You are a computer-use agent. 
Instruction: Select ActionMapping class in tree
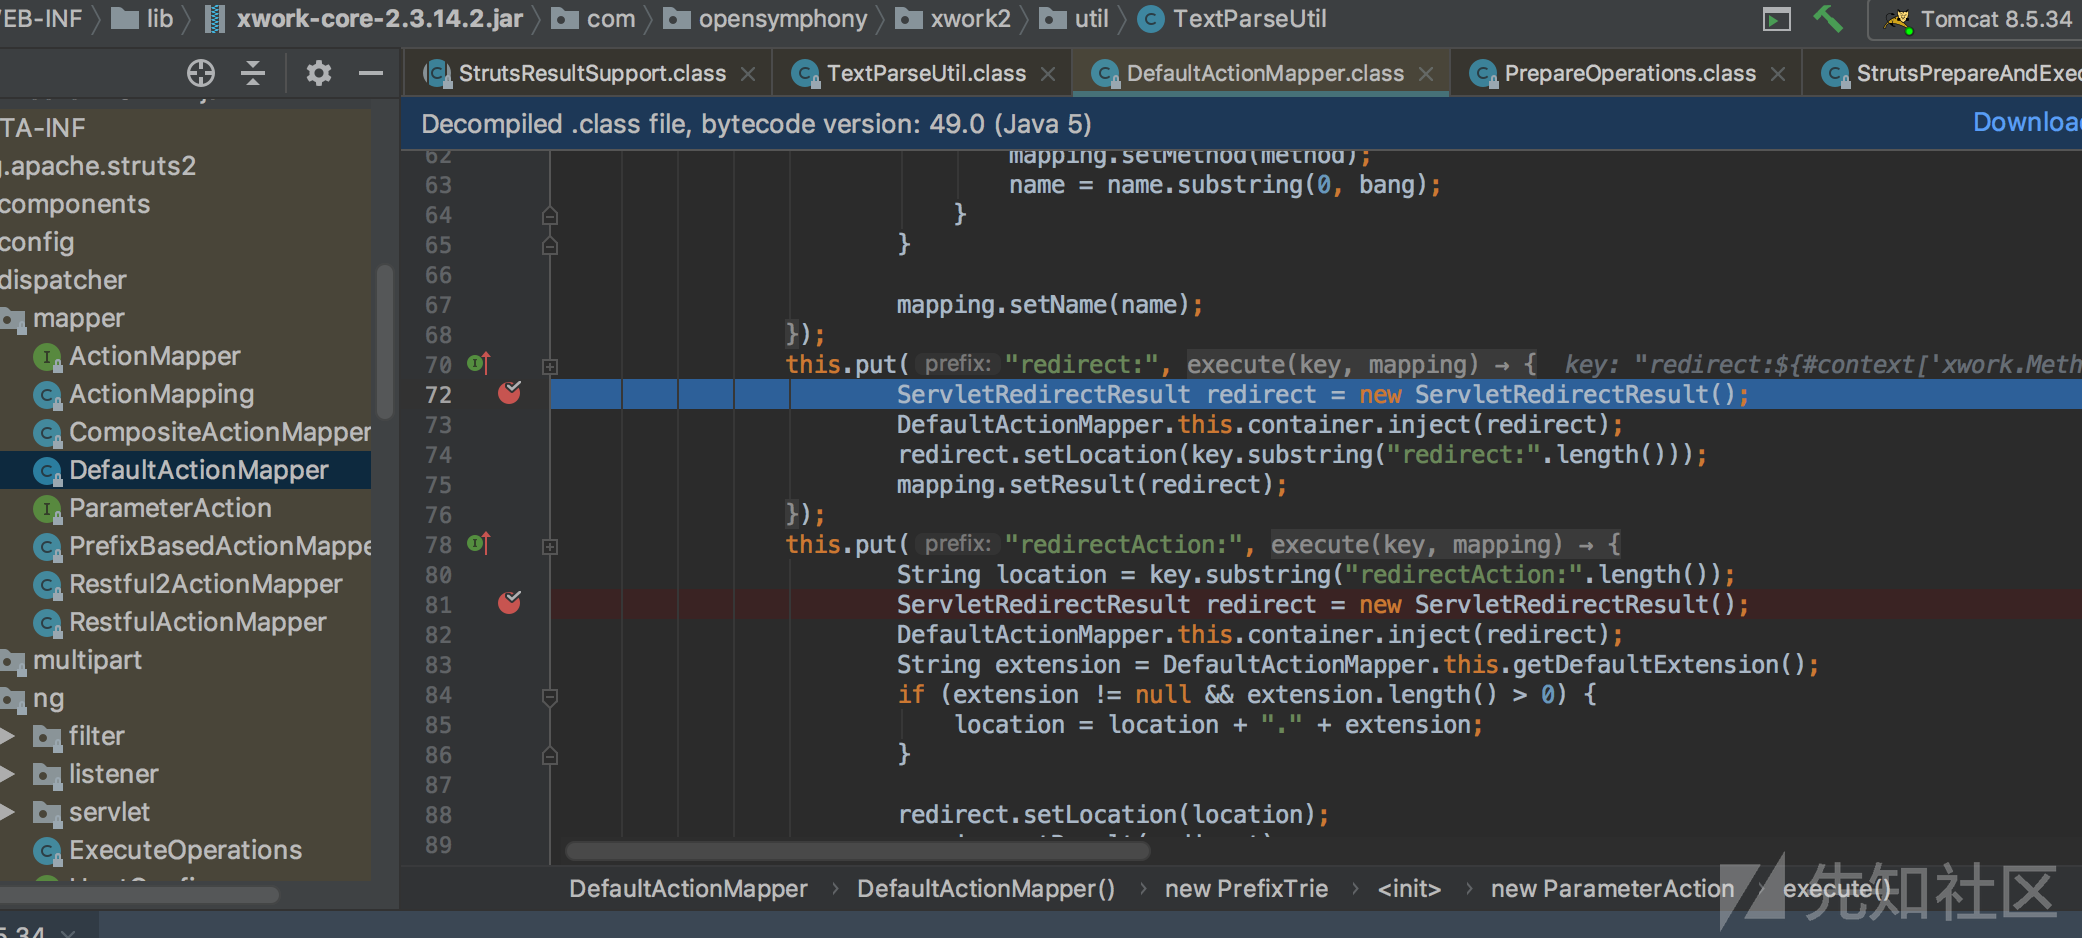tap(161, 394)
